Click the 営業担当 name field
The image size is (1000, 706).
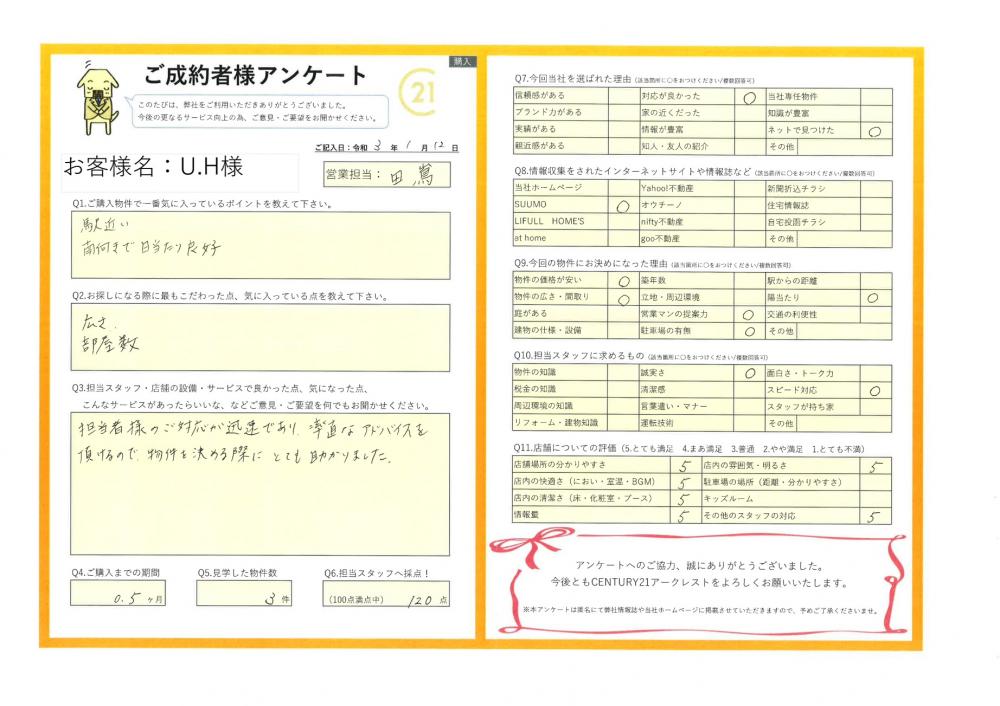click(x=385, y=176)
